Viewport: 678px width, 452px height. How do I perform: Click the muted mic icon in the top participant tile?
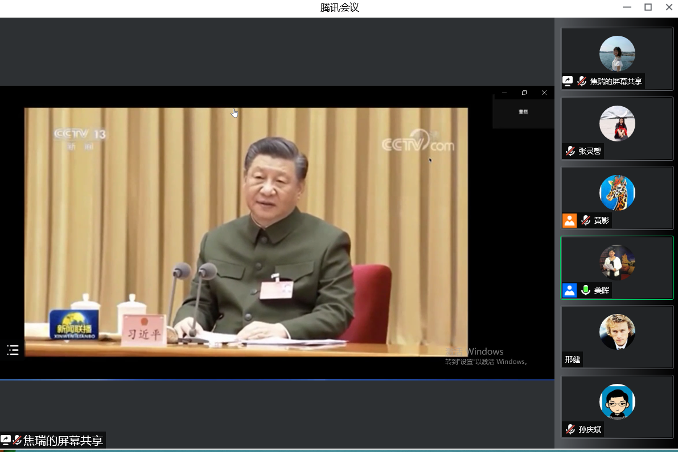coord(581,81)
